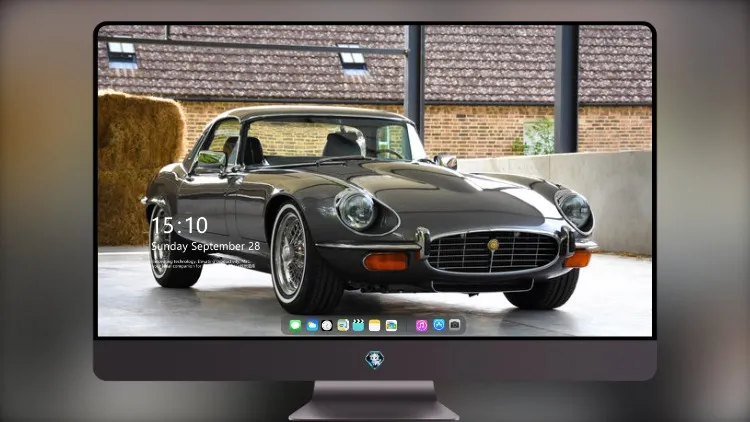Screen dimensions: 750x422
Task: Open the Maps app in dock
Action: (343, 325)
